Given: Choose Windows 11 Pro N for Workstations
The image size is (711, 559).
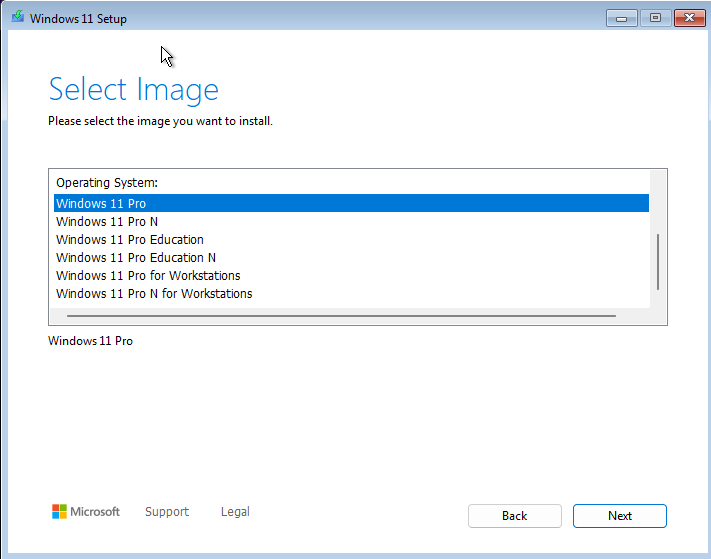Looking at the screenshot, I should coord(154,294).
